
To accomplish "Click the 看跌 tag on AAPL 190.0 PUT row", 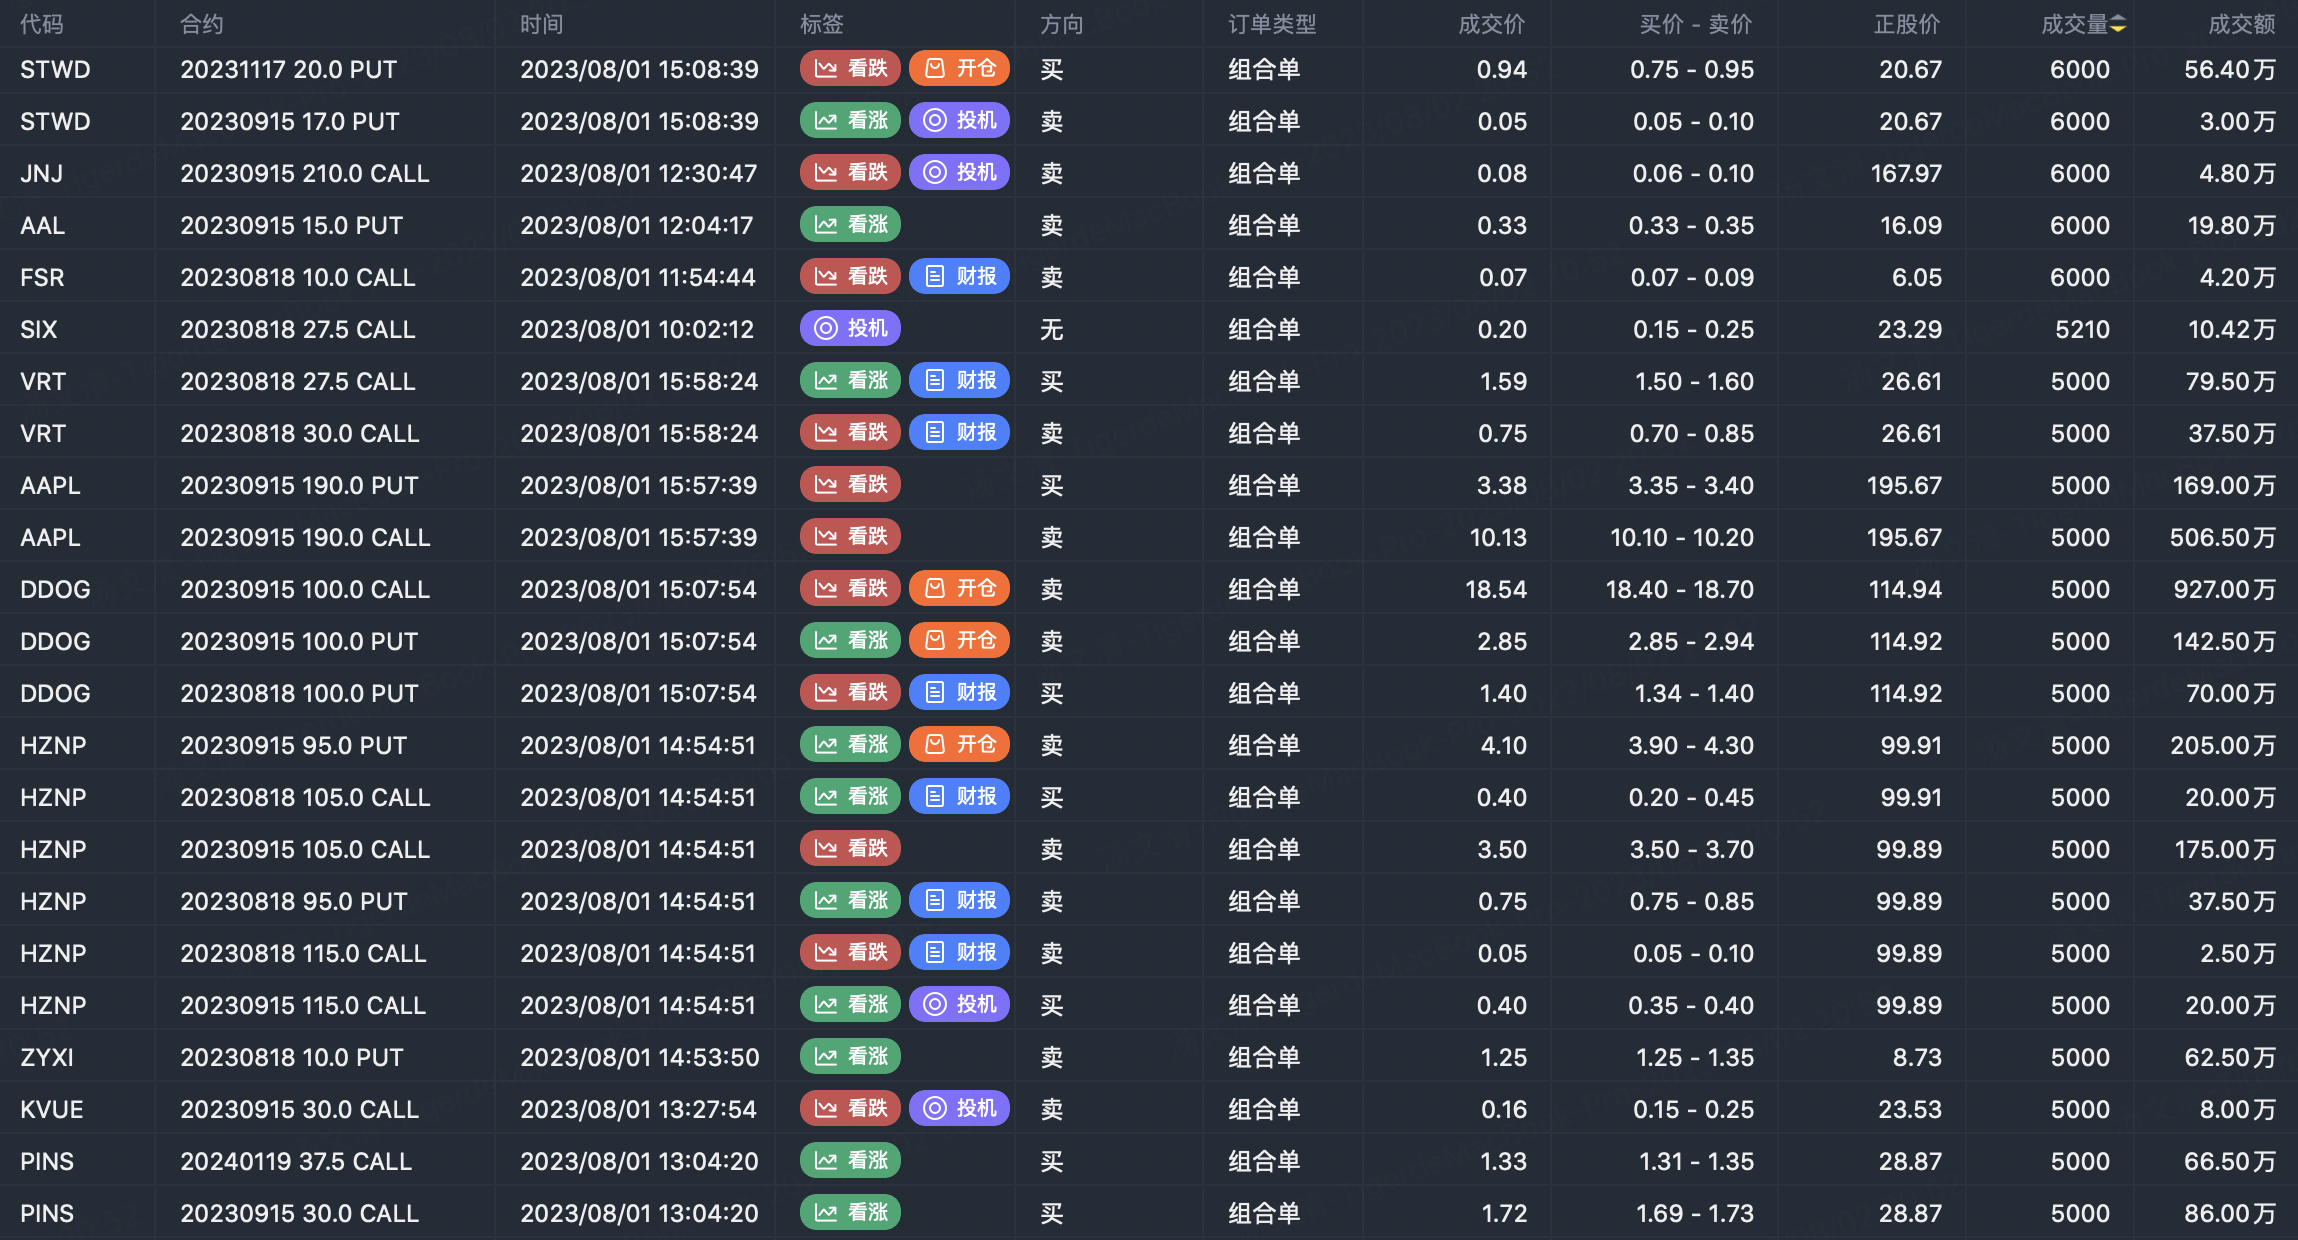I will (x=850, y=485).
